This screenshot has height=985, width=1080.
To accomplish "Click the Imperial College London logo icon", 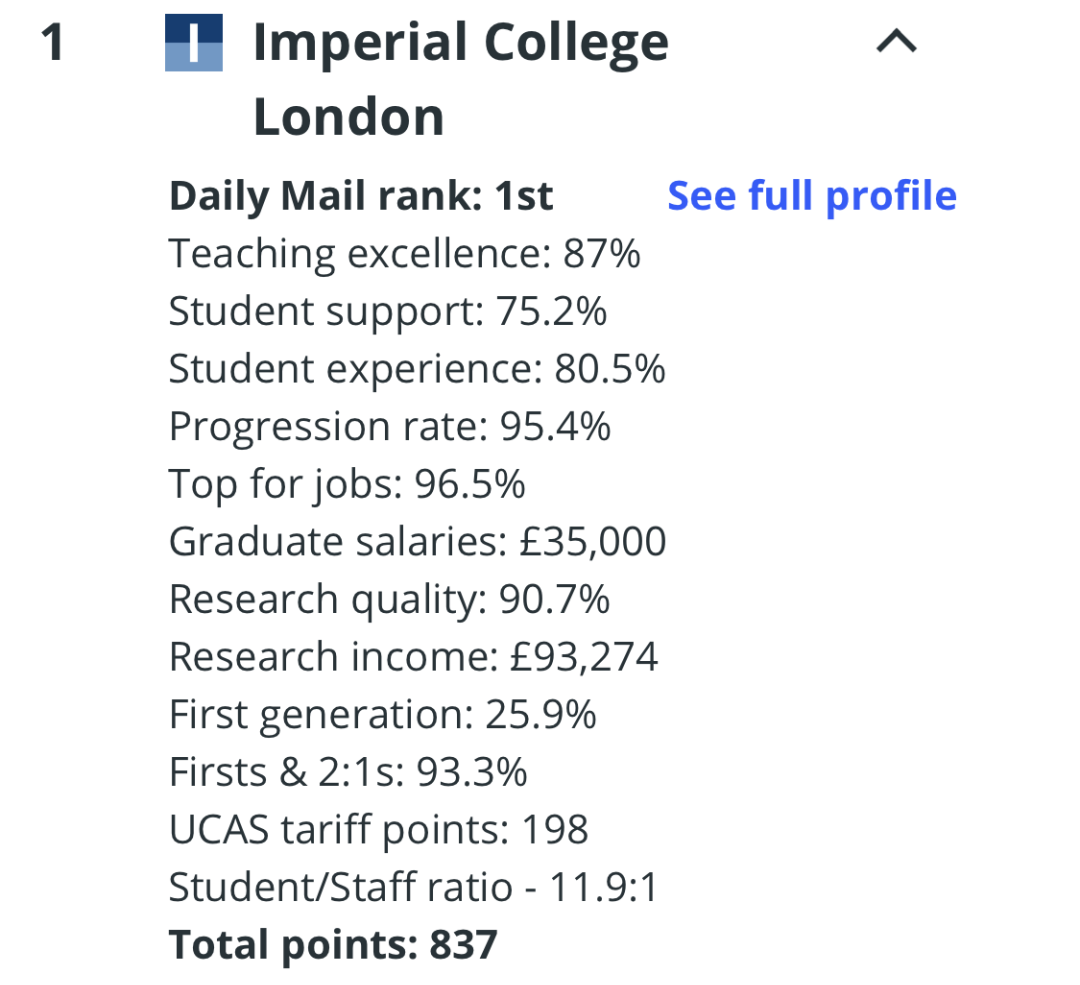I will tap(194, 42).
